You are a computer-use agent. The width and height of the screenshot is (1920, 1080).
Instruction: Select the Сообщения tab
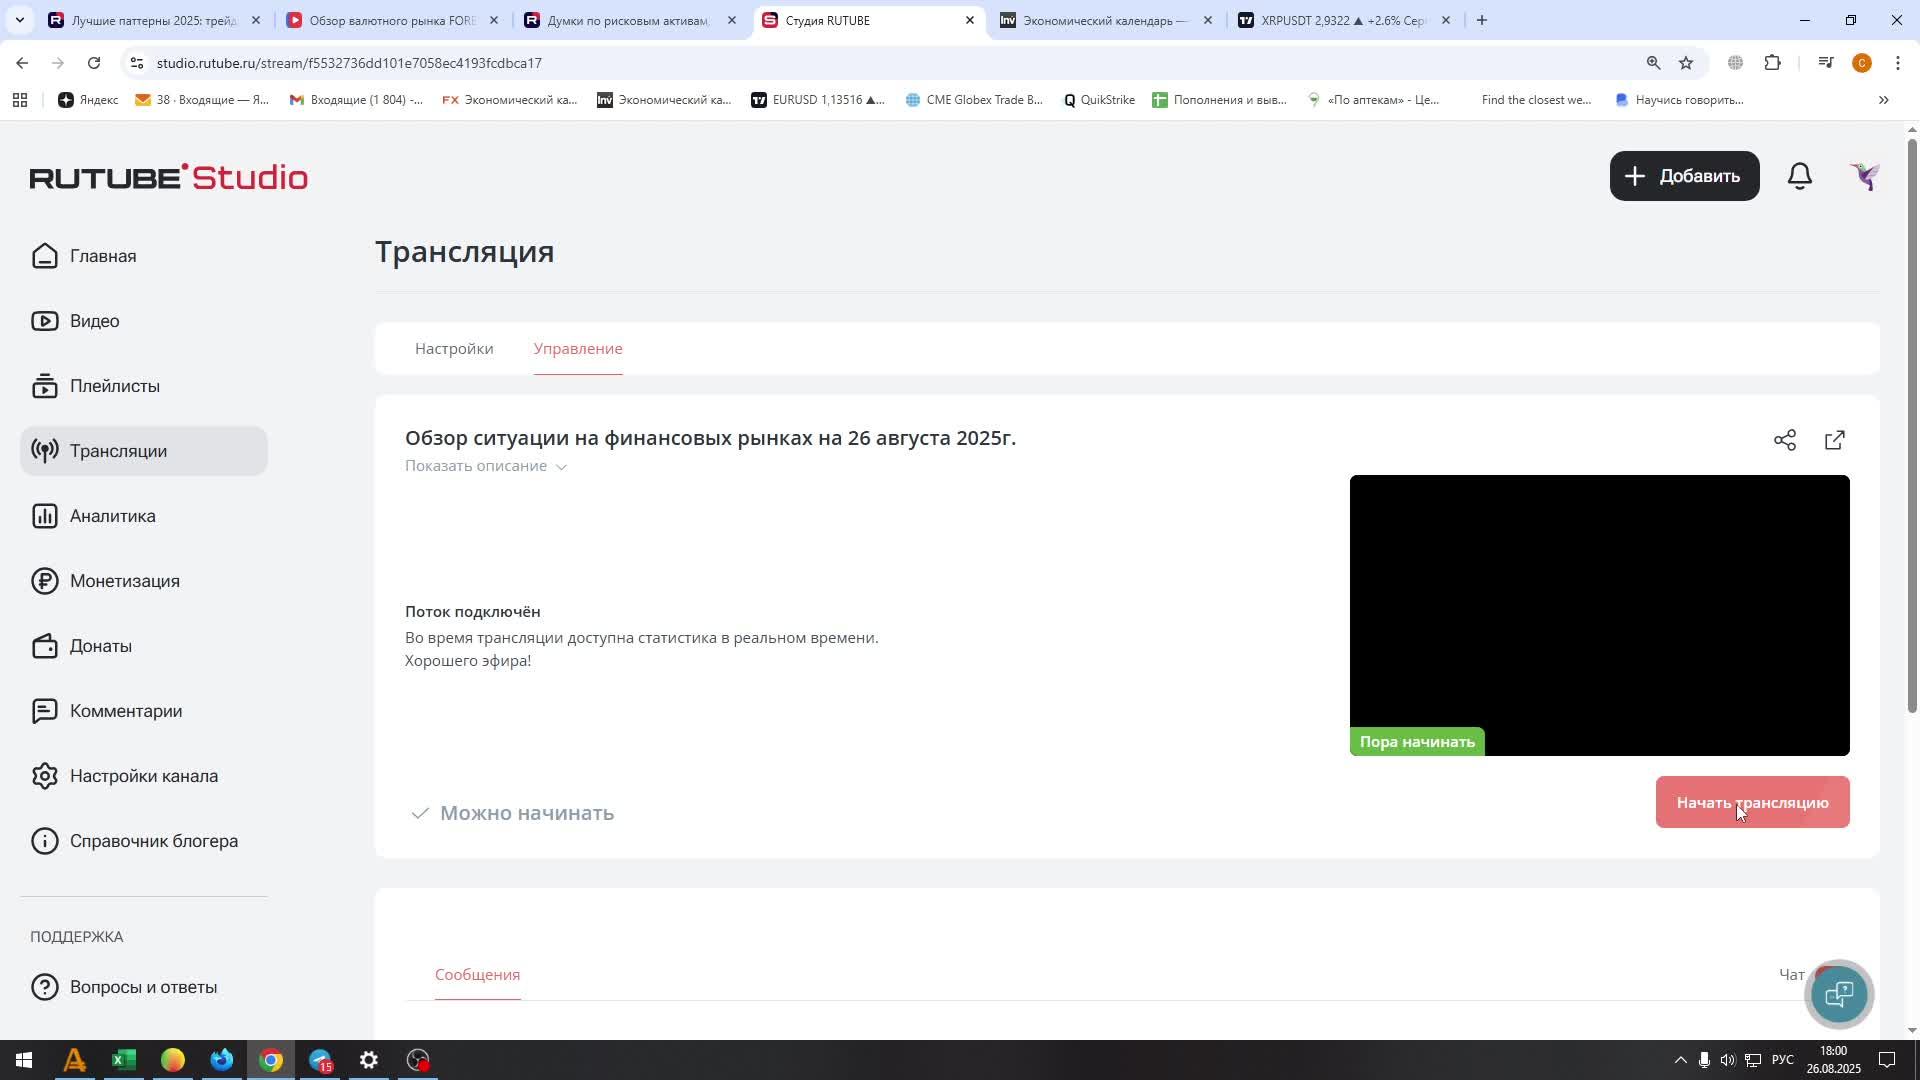[477, 975]
